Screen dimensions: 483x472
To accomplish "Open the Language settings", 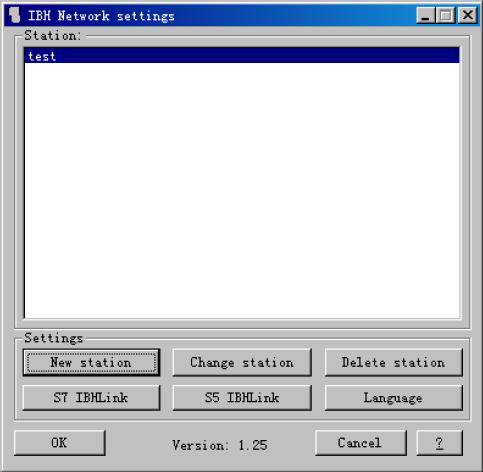I will 394,397.
